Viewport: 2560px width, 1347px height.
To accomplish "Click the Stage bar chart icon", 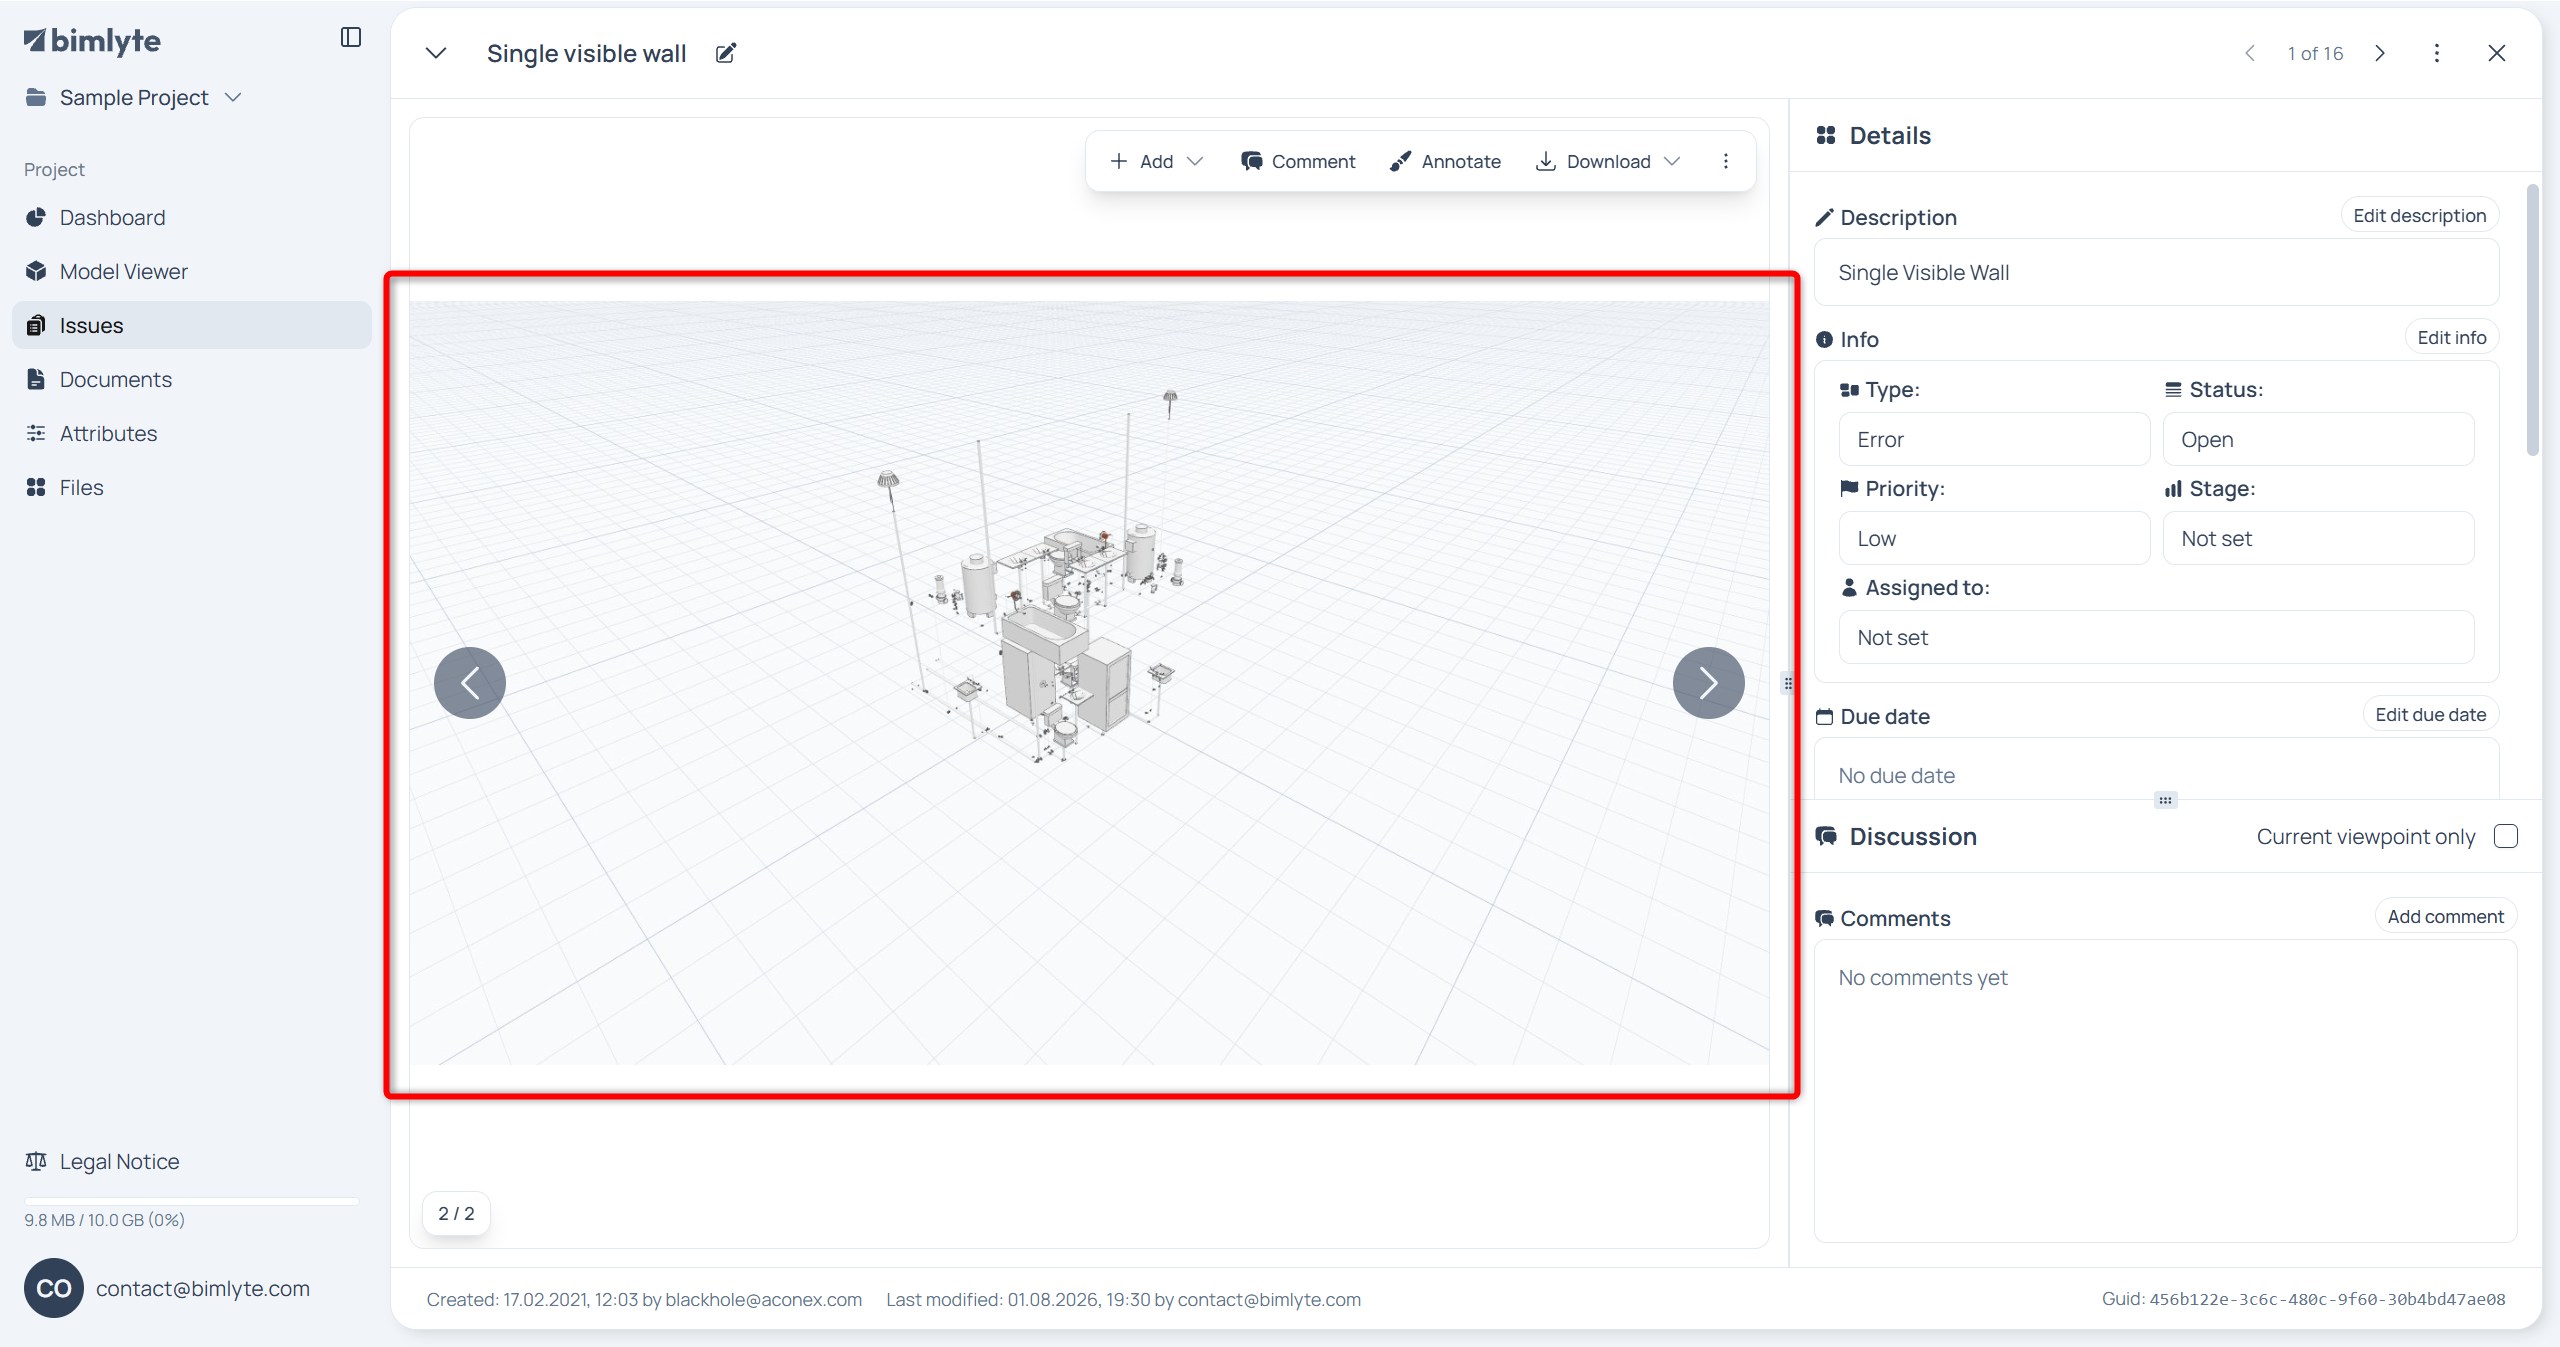I will pyautogui.click(x=2173, y=489).
